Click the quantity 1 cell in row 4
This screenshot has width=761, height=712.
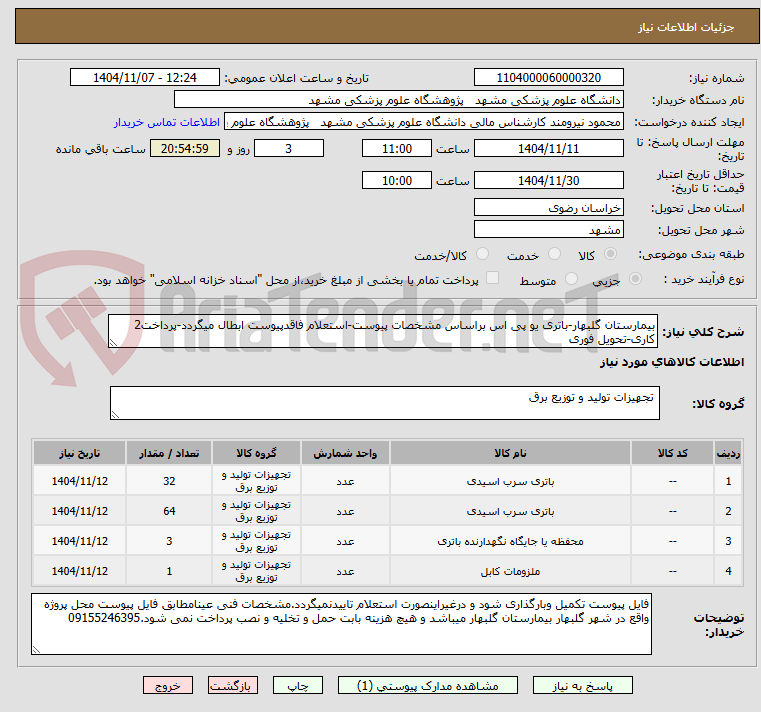[169, 571]
